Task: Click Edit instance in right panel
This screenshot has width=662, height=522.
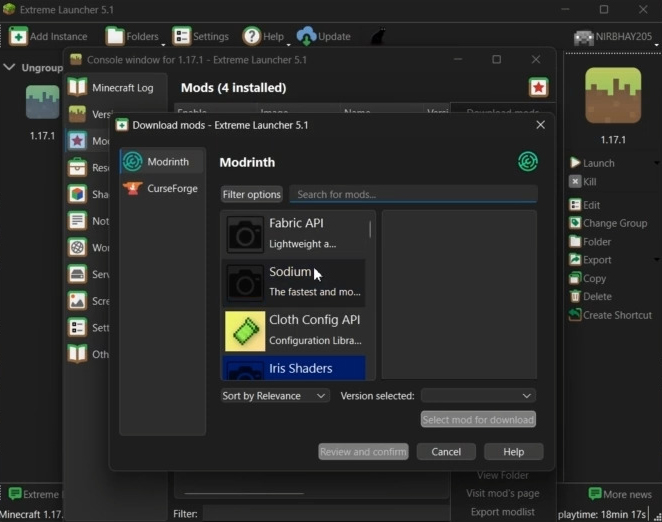Action: tap(585, 205)
